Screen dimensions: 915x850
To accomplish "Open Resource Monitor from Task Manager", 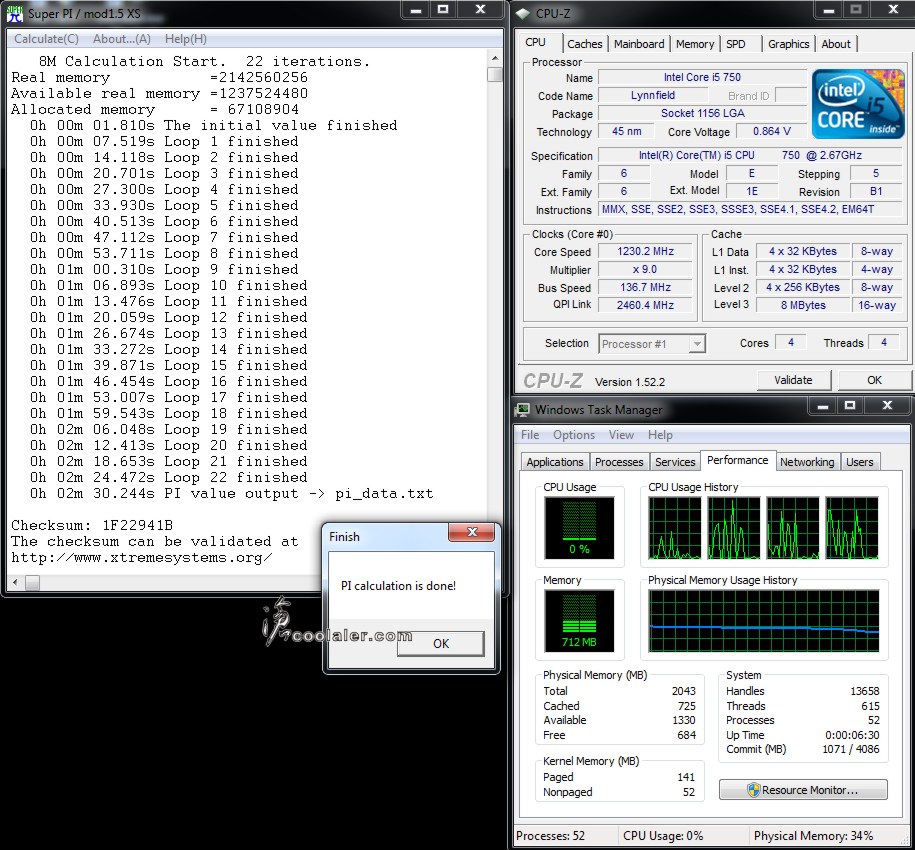I will (803, 790).
